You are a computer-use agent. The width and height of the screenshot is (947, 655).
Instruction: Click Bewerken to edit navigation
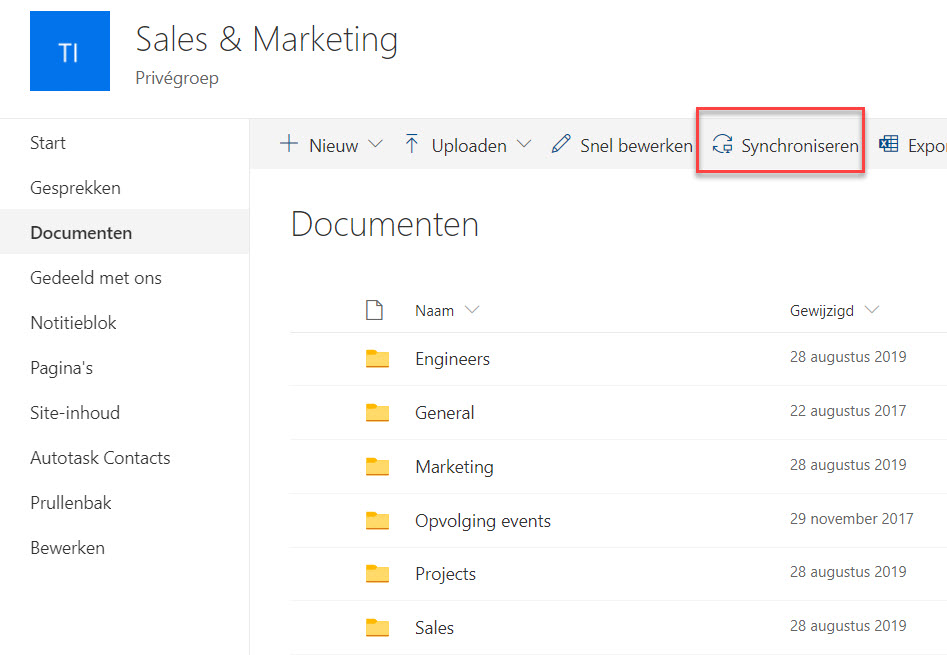68,548
